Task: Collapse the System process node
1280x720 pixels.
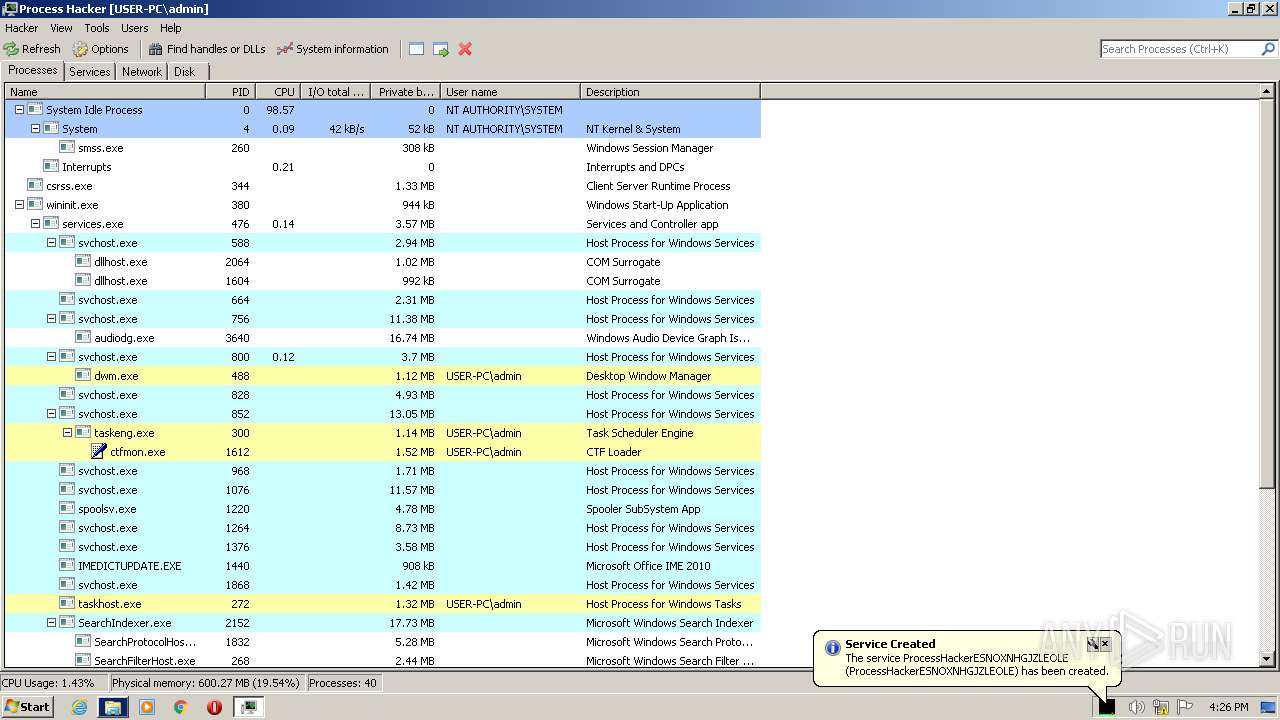Action: [x=35, y=129]
